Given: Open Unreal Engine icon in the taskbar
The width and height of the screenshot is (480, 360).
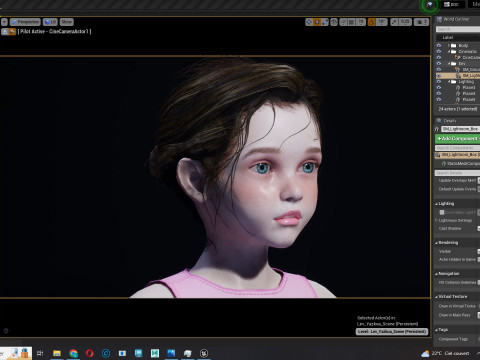Looking at the screenshot, I should pos(204,353).
